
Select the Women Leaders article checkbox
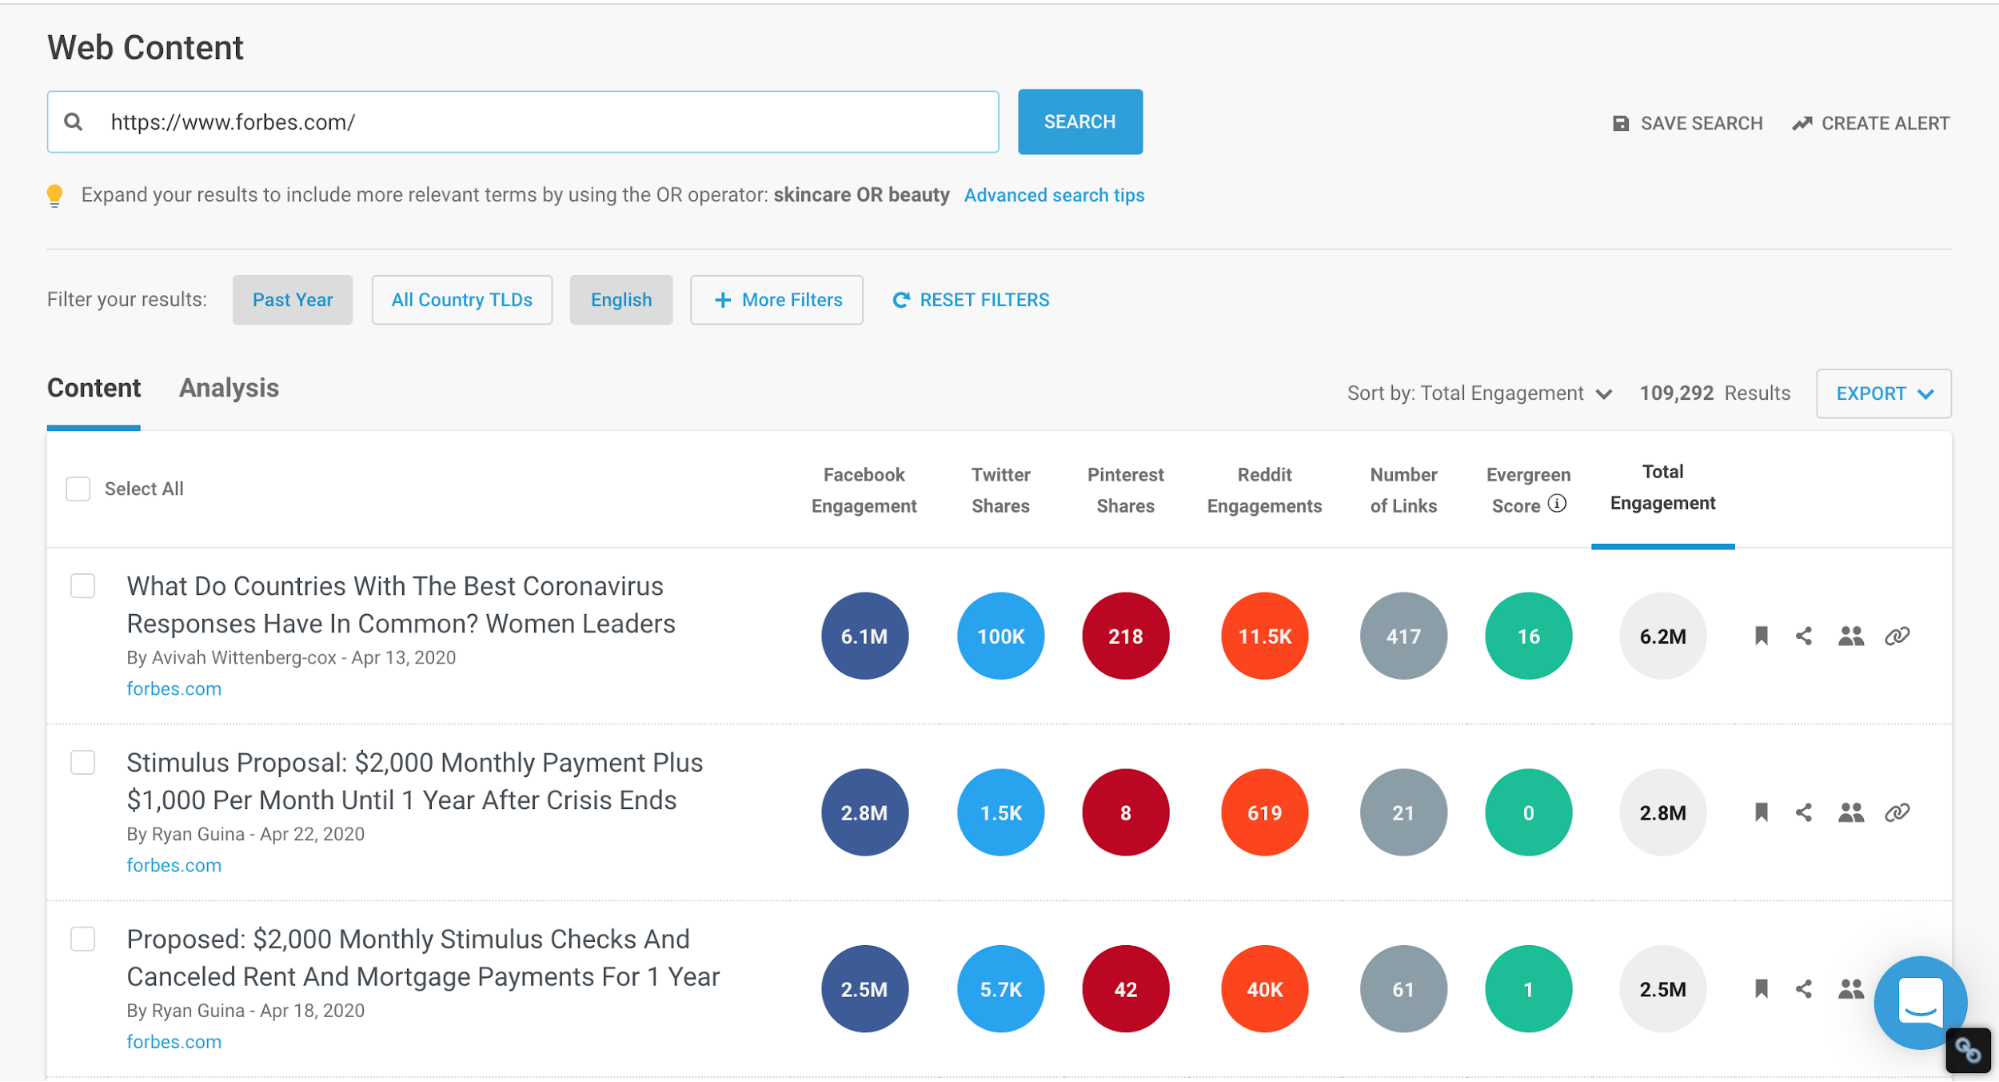[x=83, y=586]
